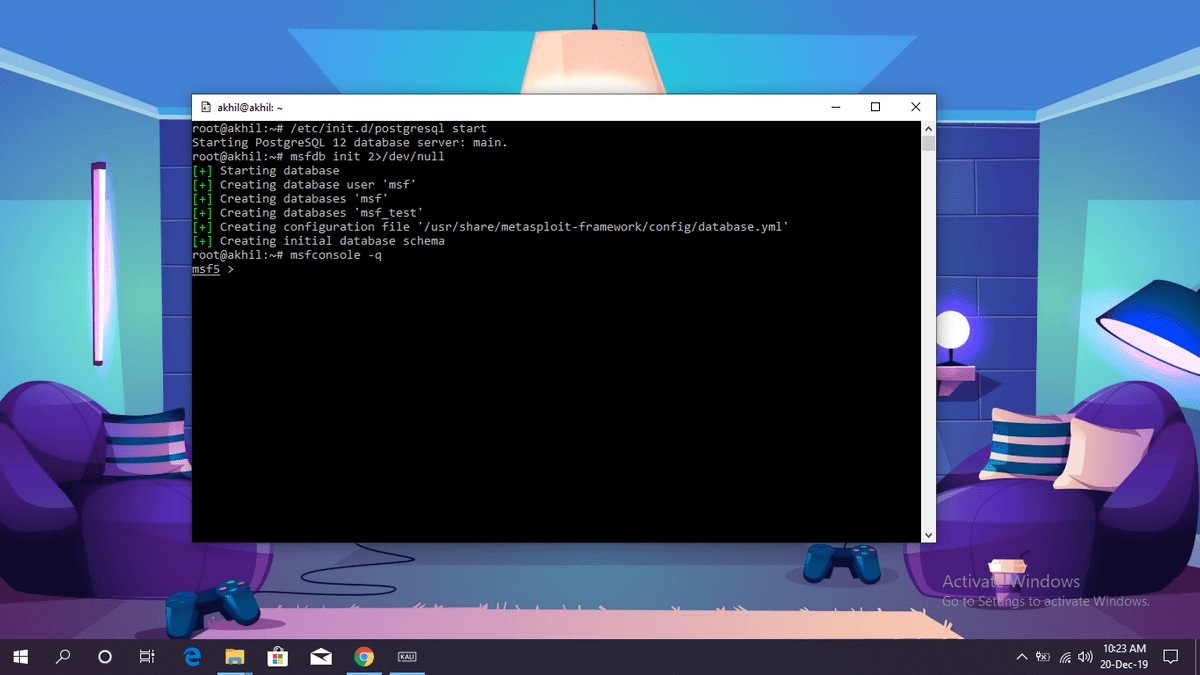Click the database.yml configuration path

click(603, 227)
